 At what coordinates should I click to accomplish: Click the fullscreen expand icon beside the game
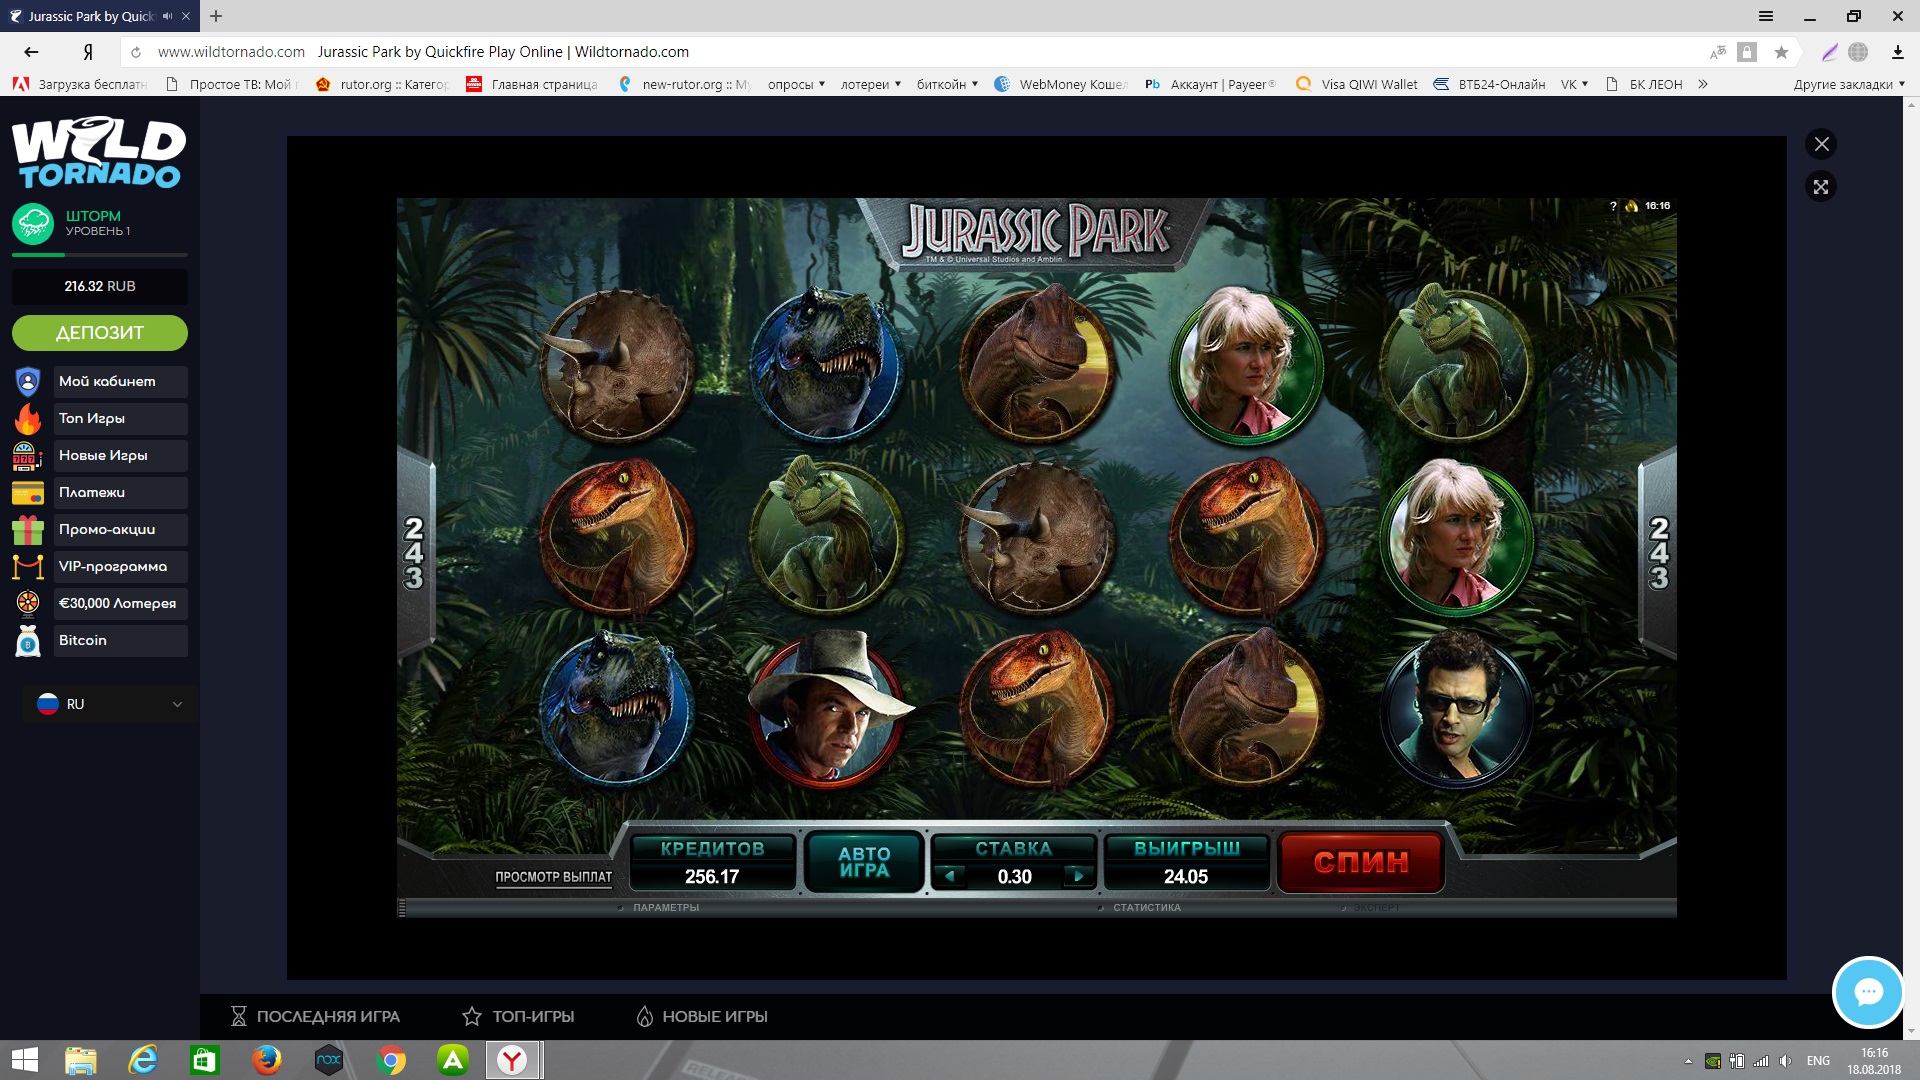[1821, 187]
